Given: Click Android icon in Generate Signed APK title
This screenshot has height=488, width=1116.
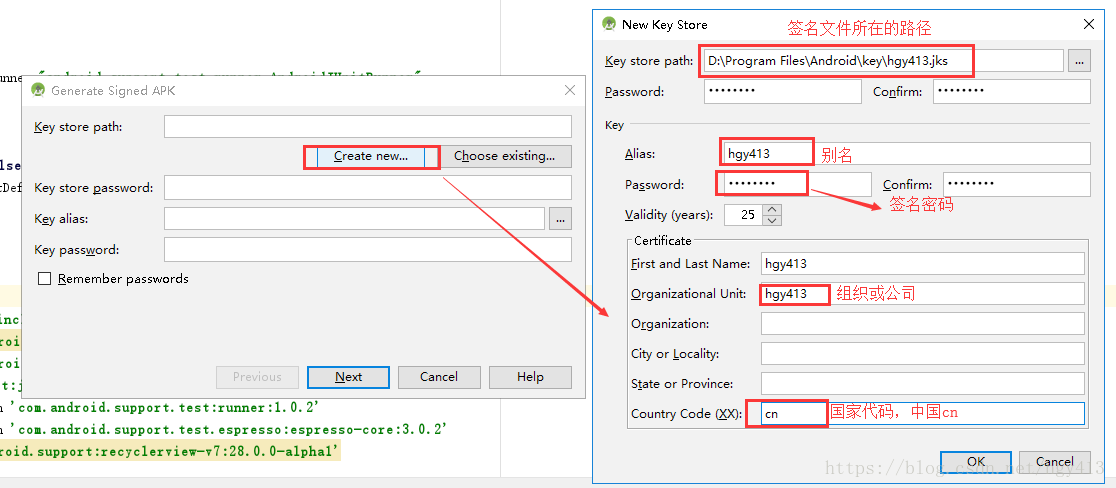Looking at the screenshot, I should click(37, 90).
